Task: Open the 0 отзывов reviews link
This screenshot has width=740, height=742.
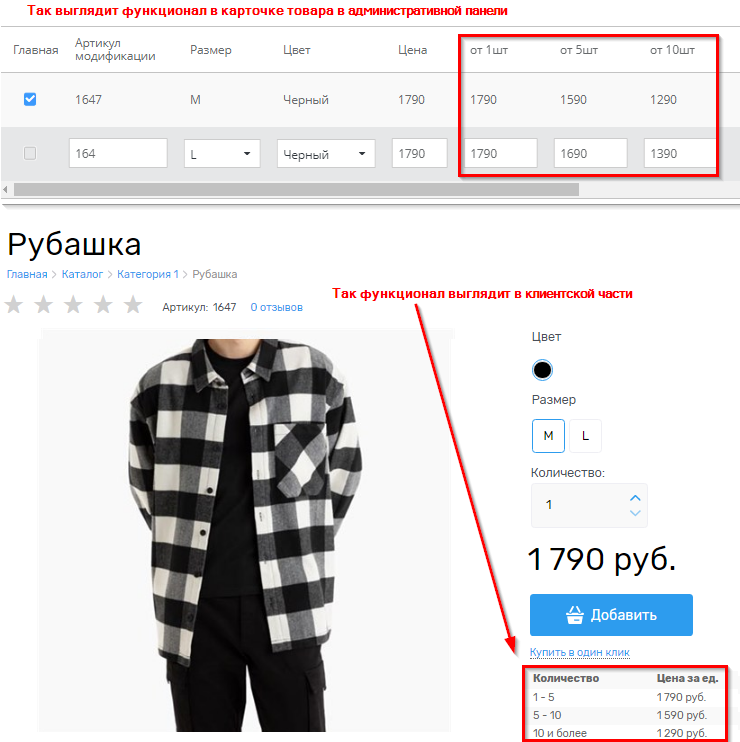Action: tap(276, 307)
